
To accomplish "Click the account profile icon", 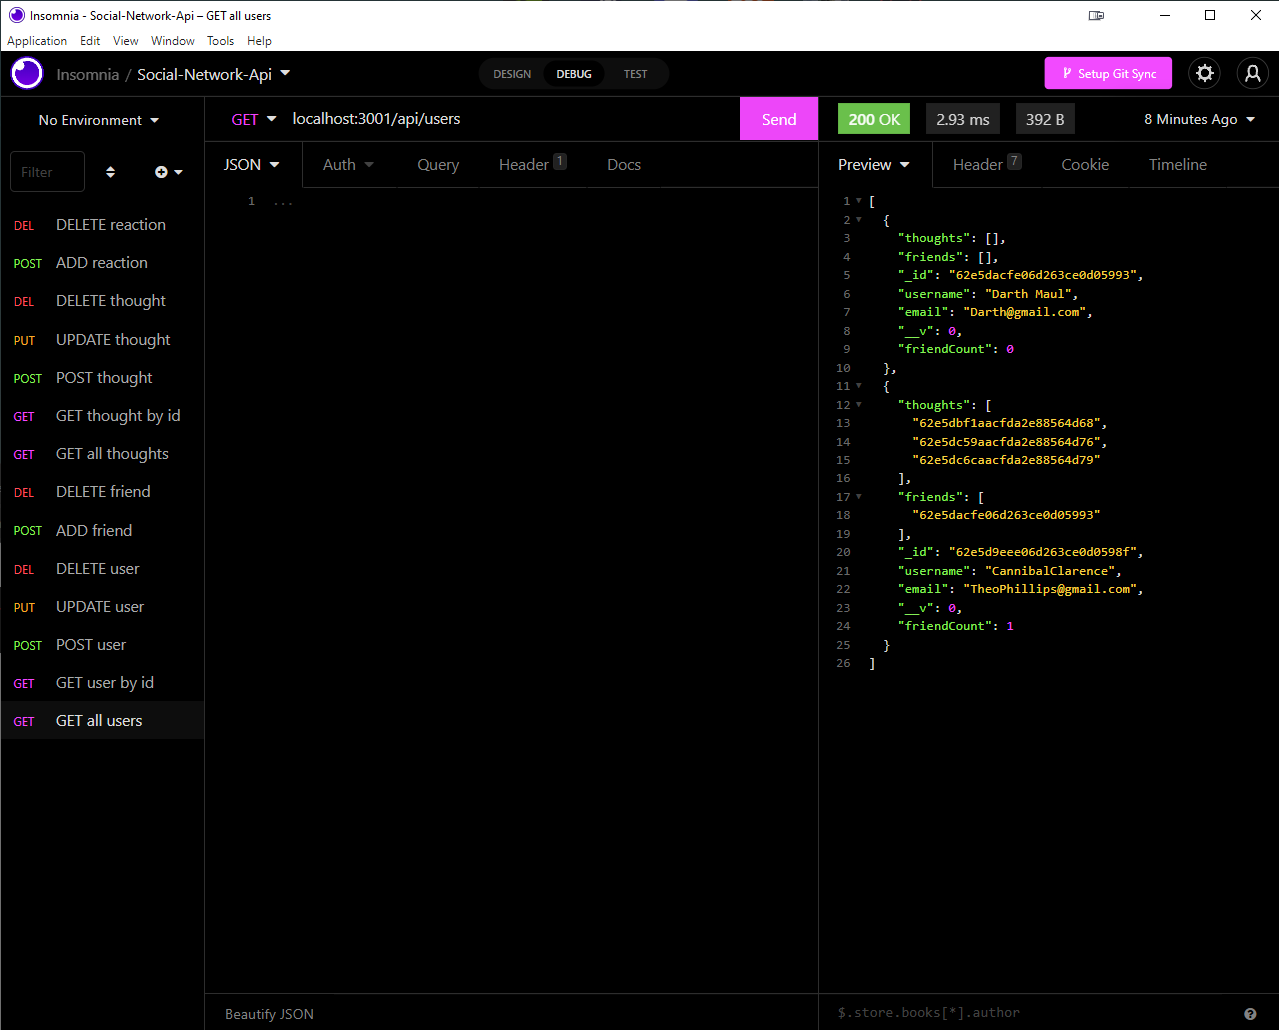I will 1252,73.
